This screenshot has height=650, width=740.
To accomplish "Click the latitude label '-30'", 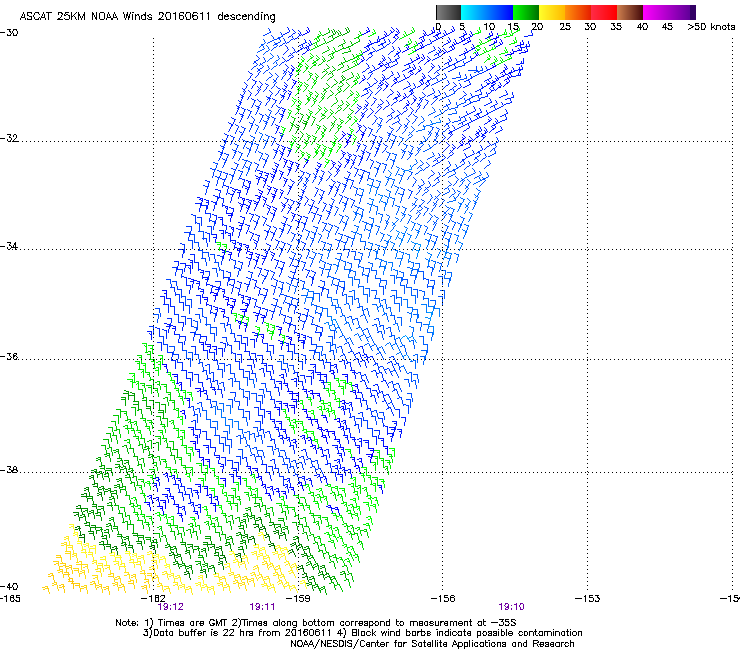I will click(9, 33).
